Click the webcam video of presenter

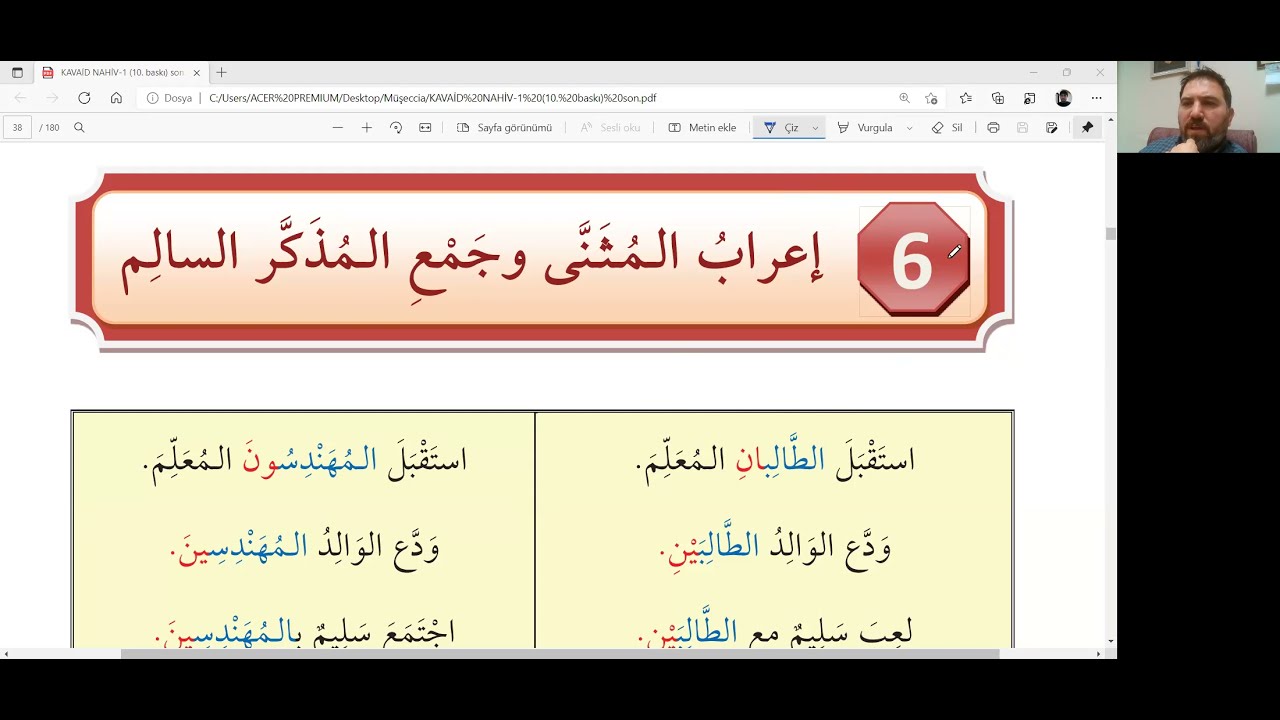1199,107
